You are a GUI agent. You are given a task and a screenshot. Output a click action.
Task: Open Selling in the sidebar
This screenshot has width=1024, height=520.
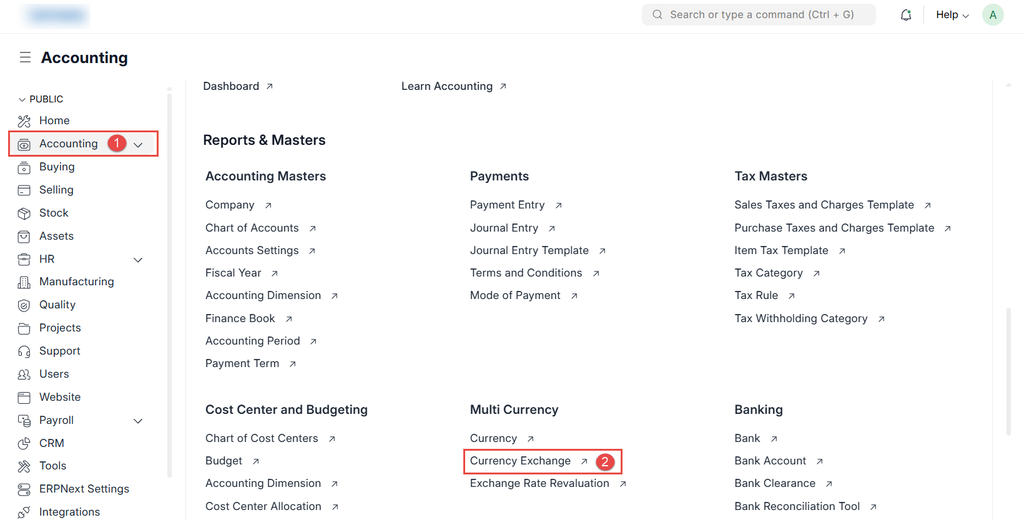pos(56,190)
